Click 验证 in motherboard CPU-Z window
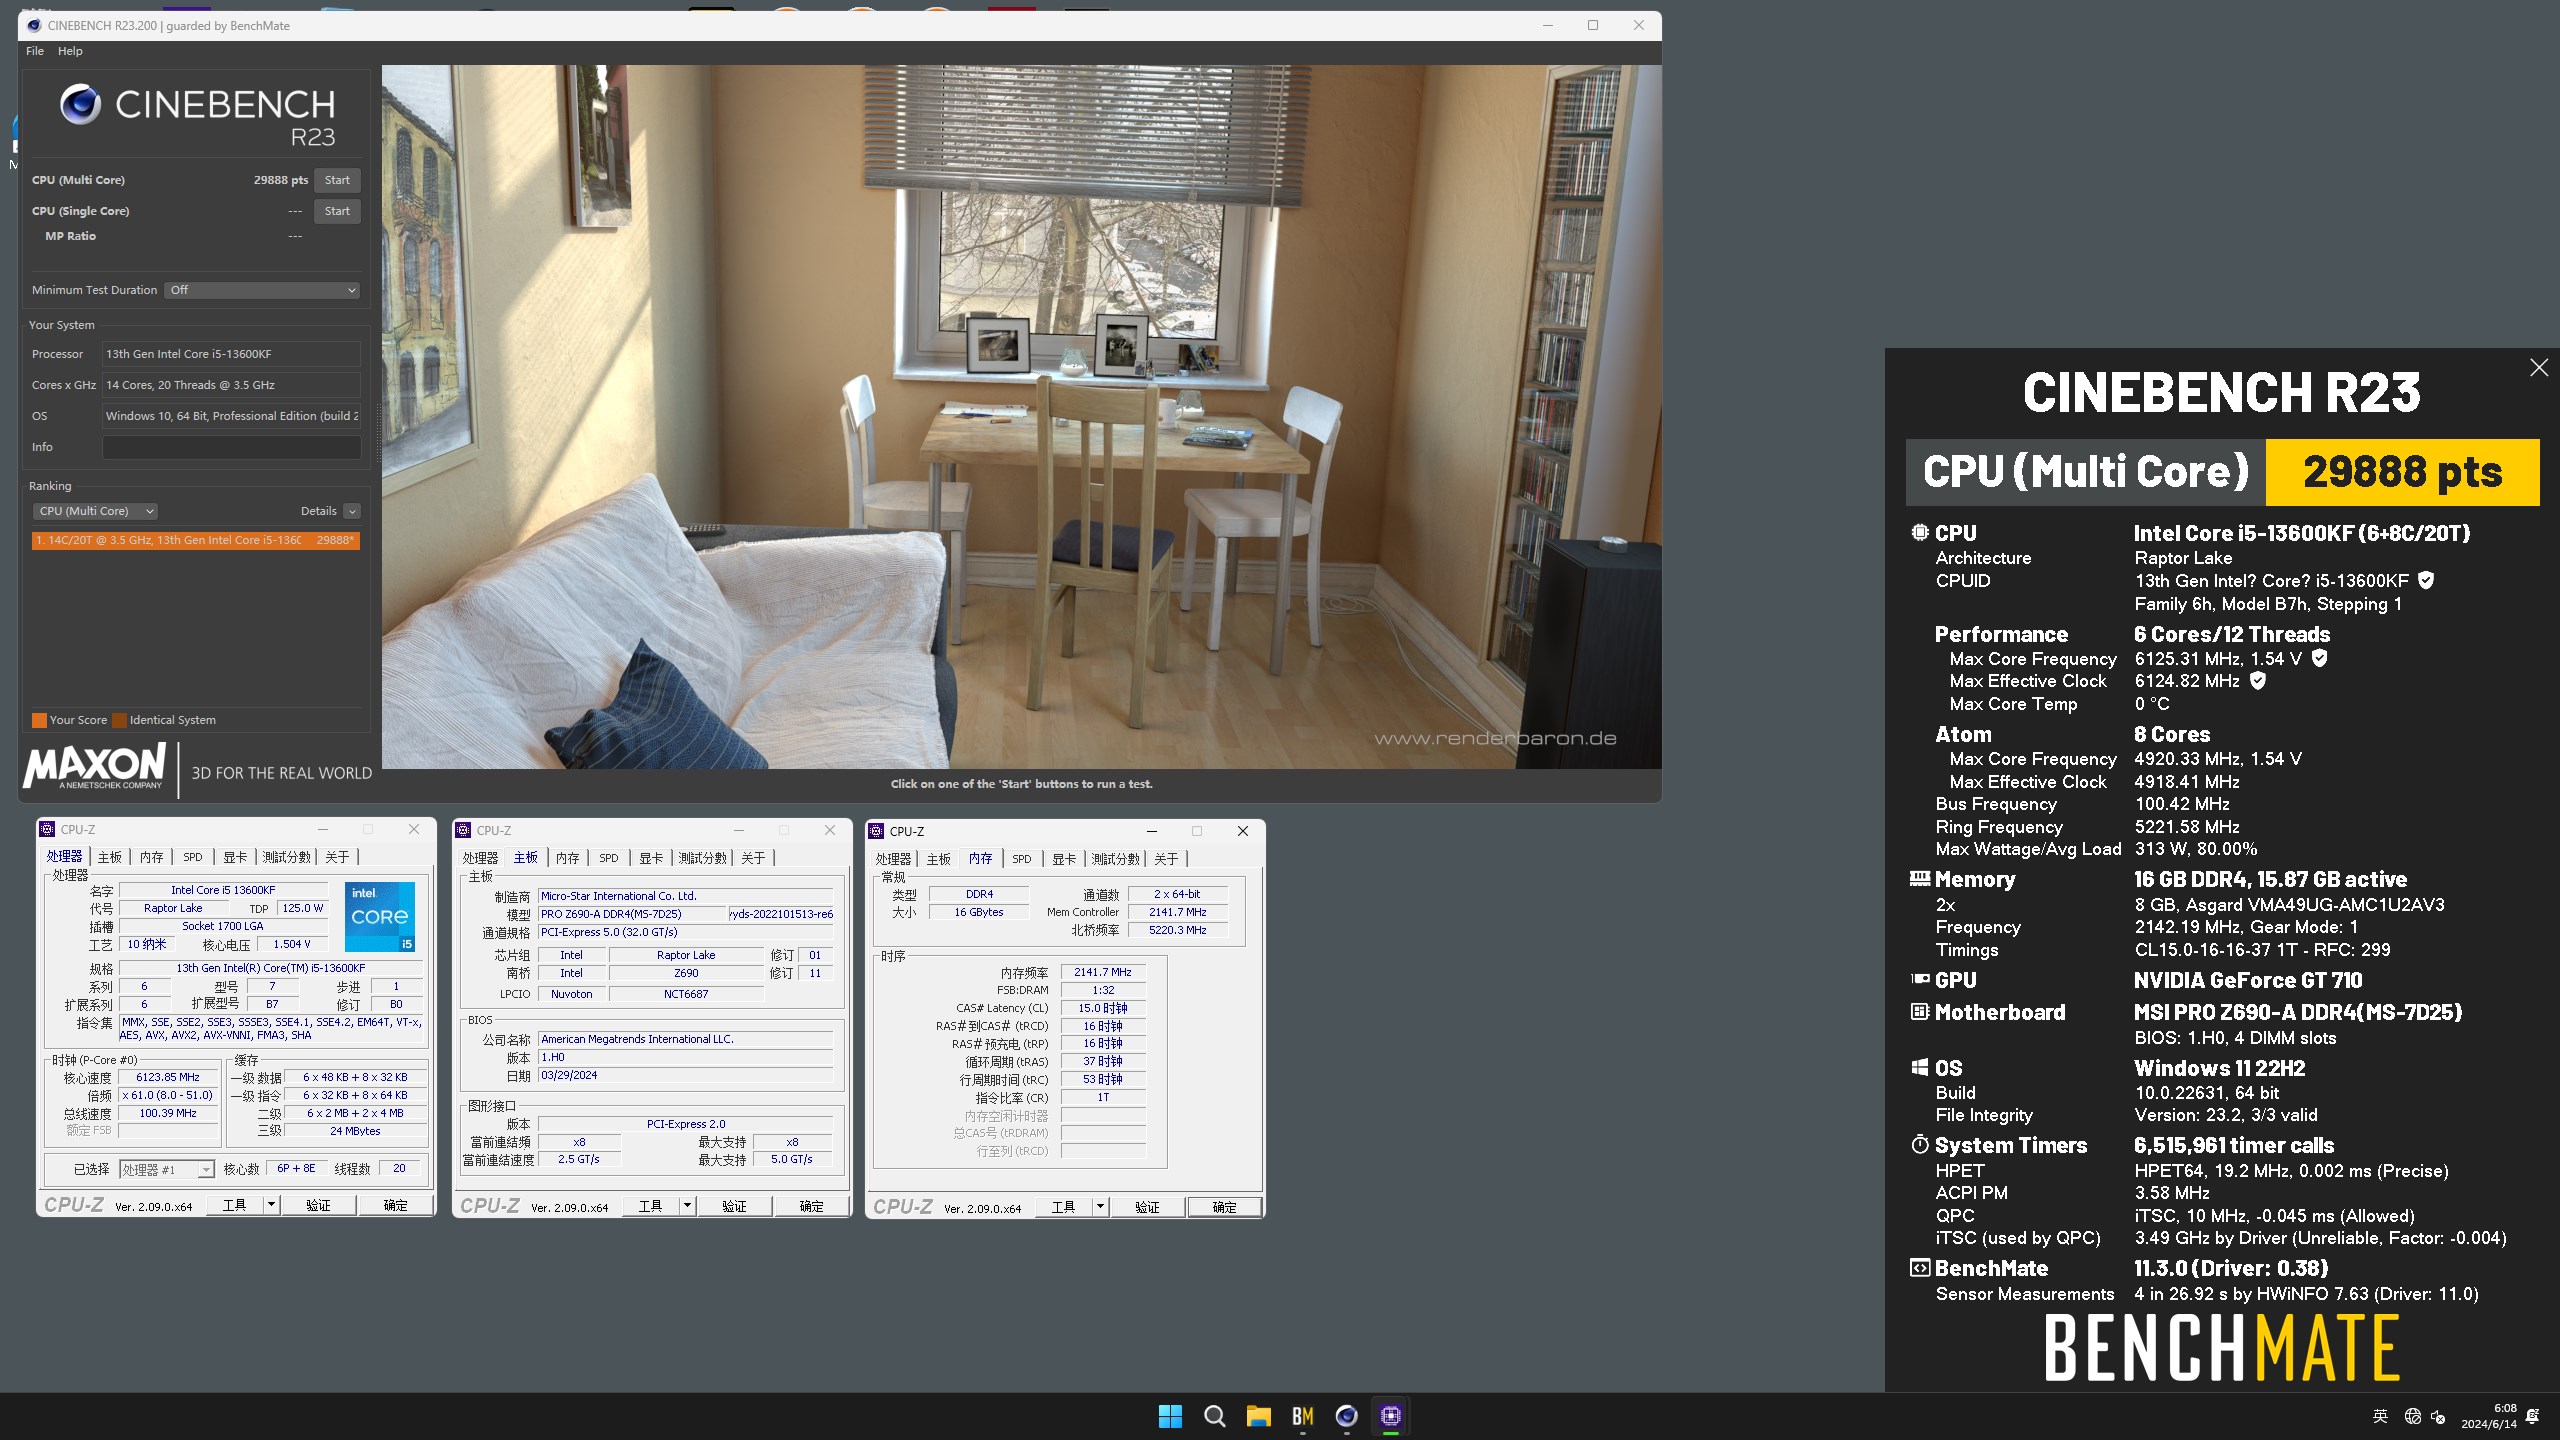This screenshot has width=2560, height=1440. 734,1206
